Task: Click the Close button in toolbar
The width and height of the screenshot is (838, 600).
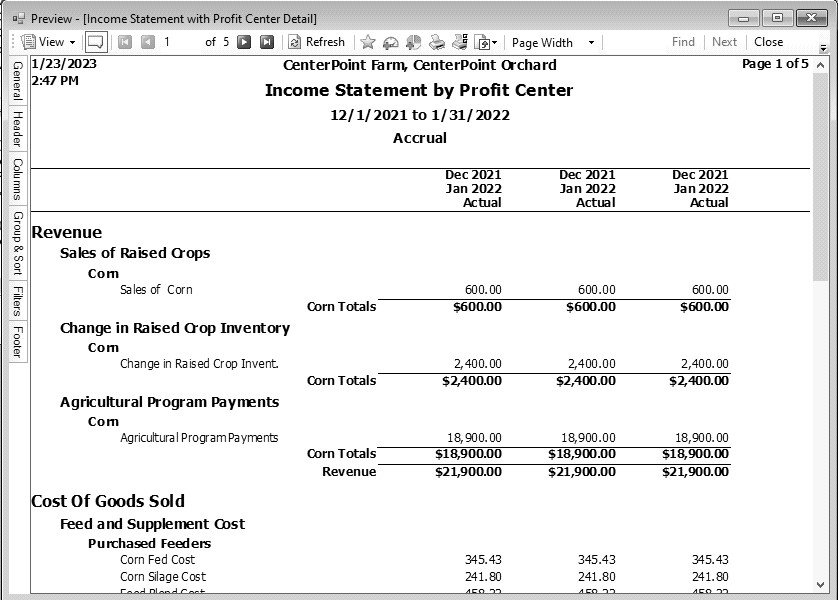Action: point(768,42)
